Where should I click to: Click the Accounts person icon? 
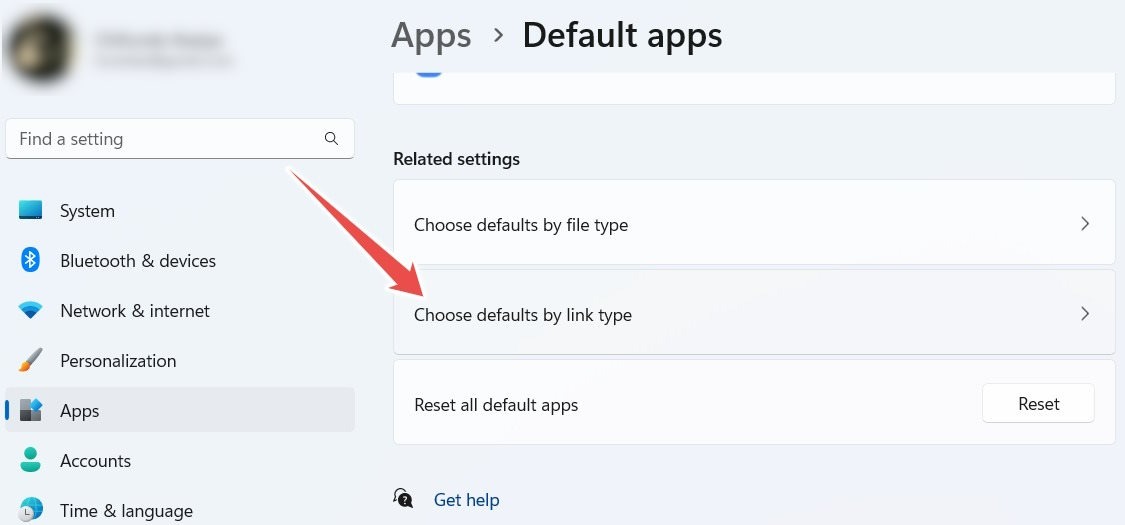[30, 460]
